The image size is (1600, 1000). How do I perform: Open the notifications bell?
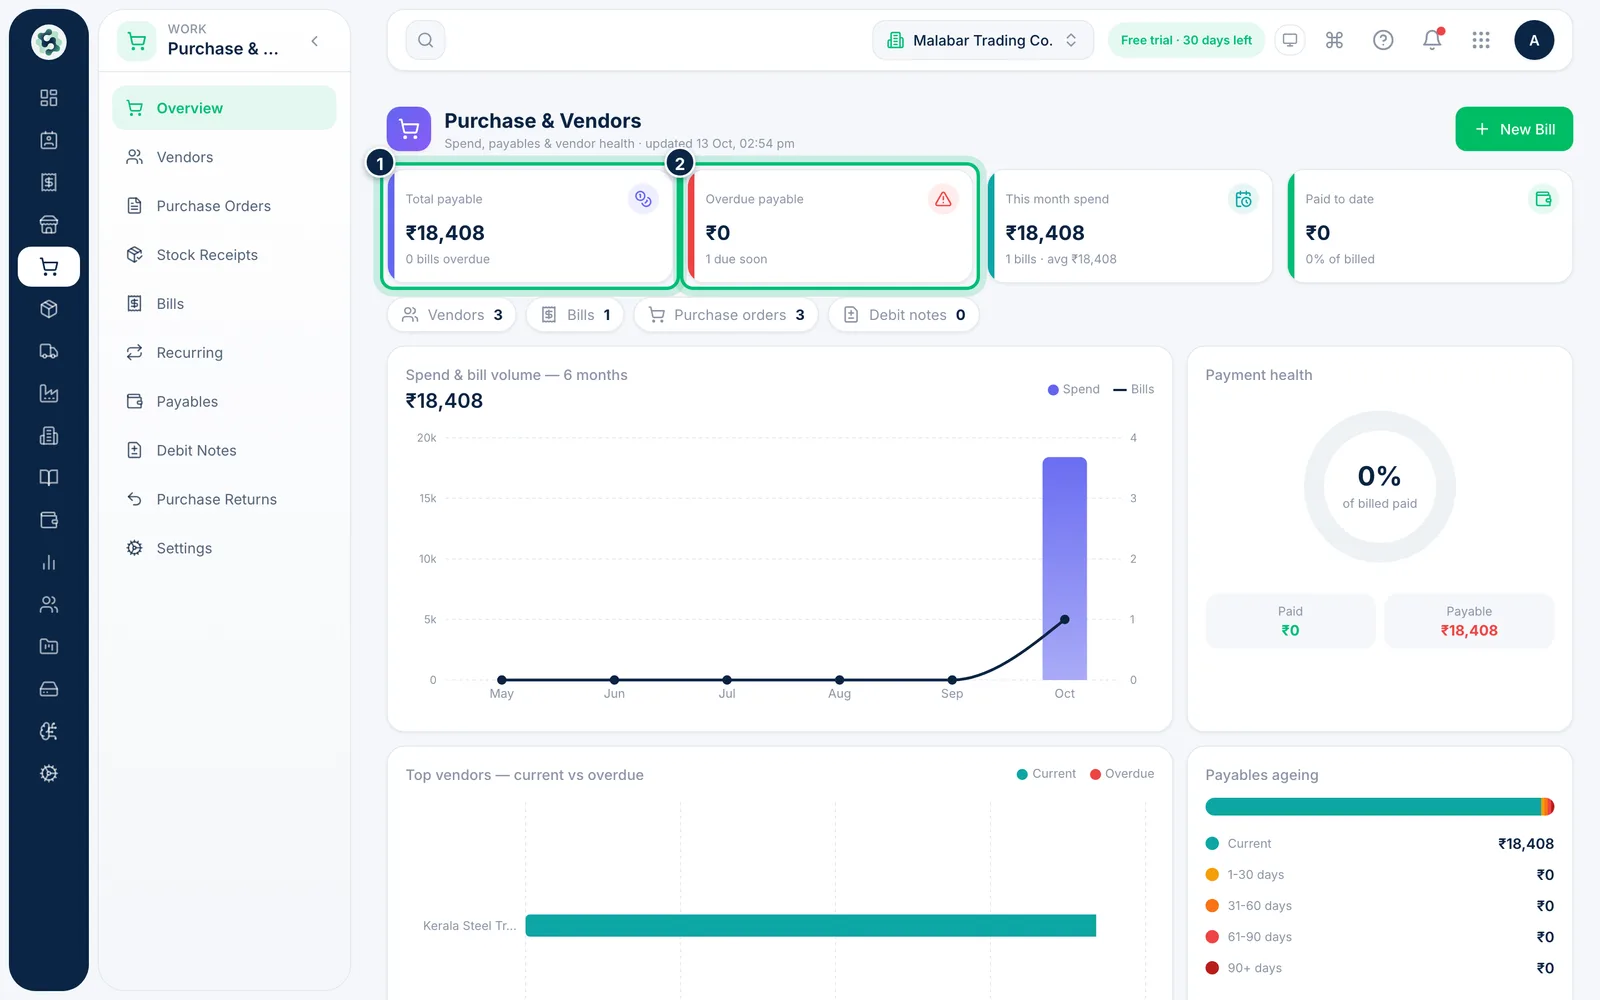tap(1432, 40)
